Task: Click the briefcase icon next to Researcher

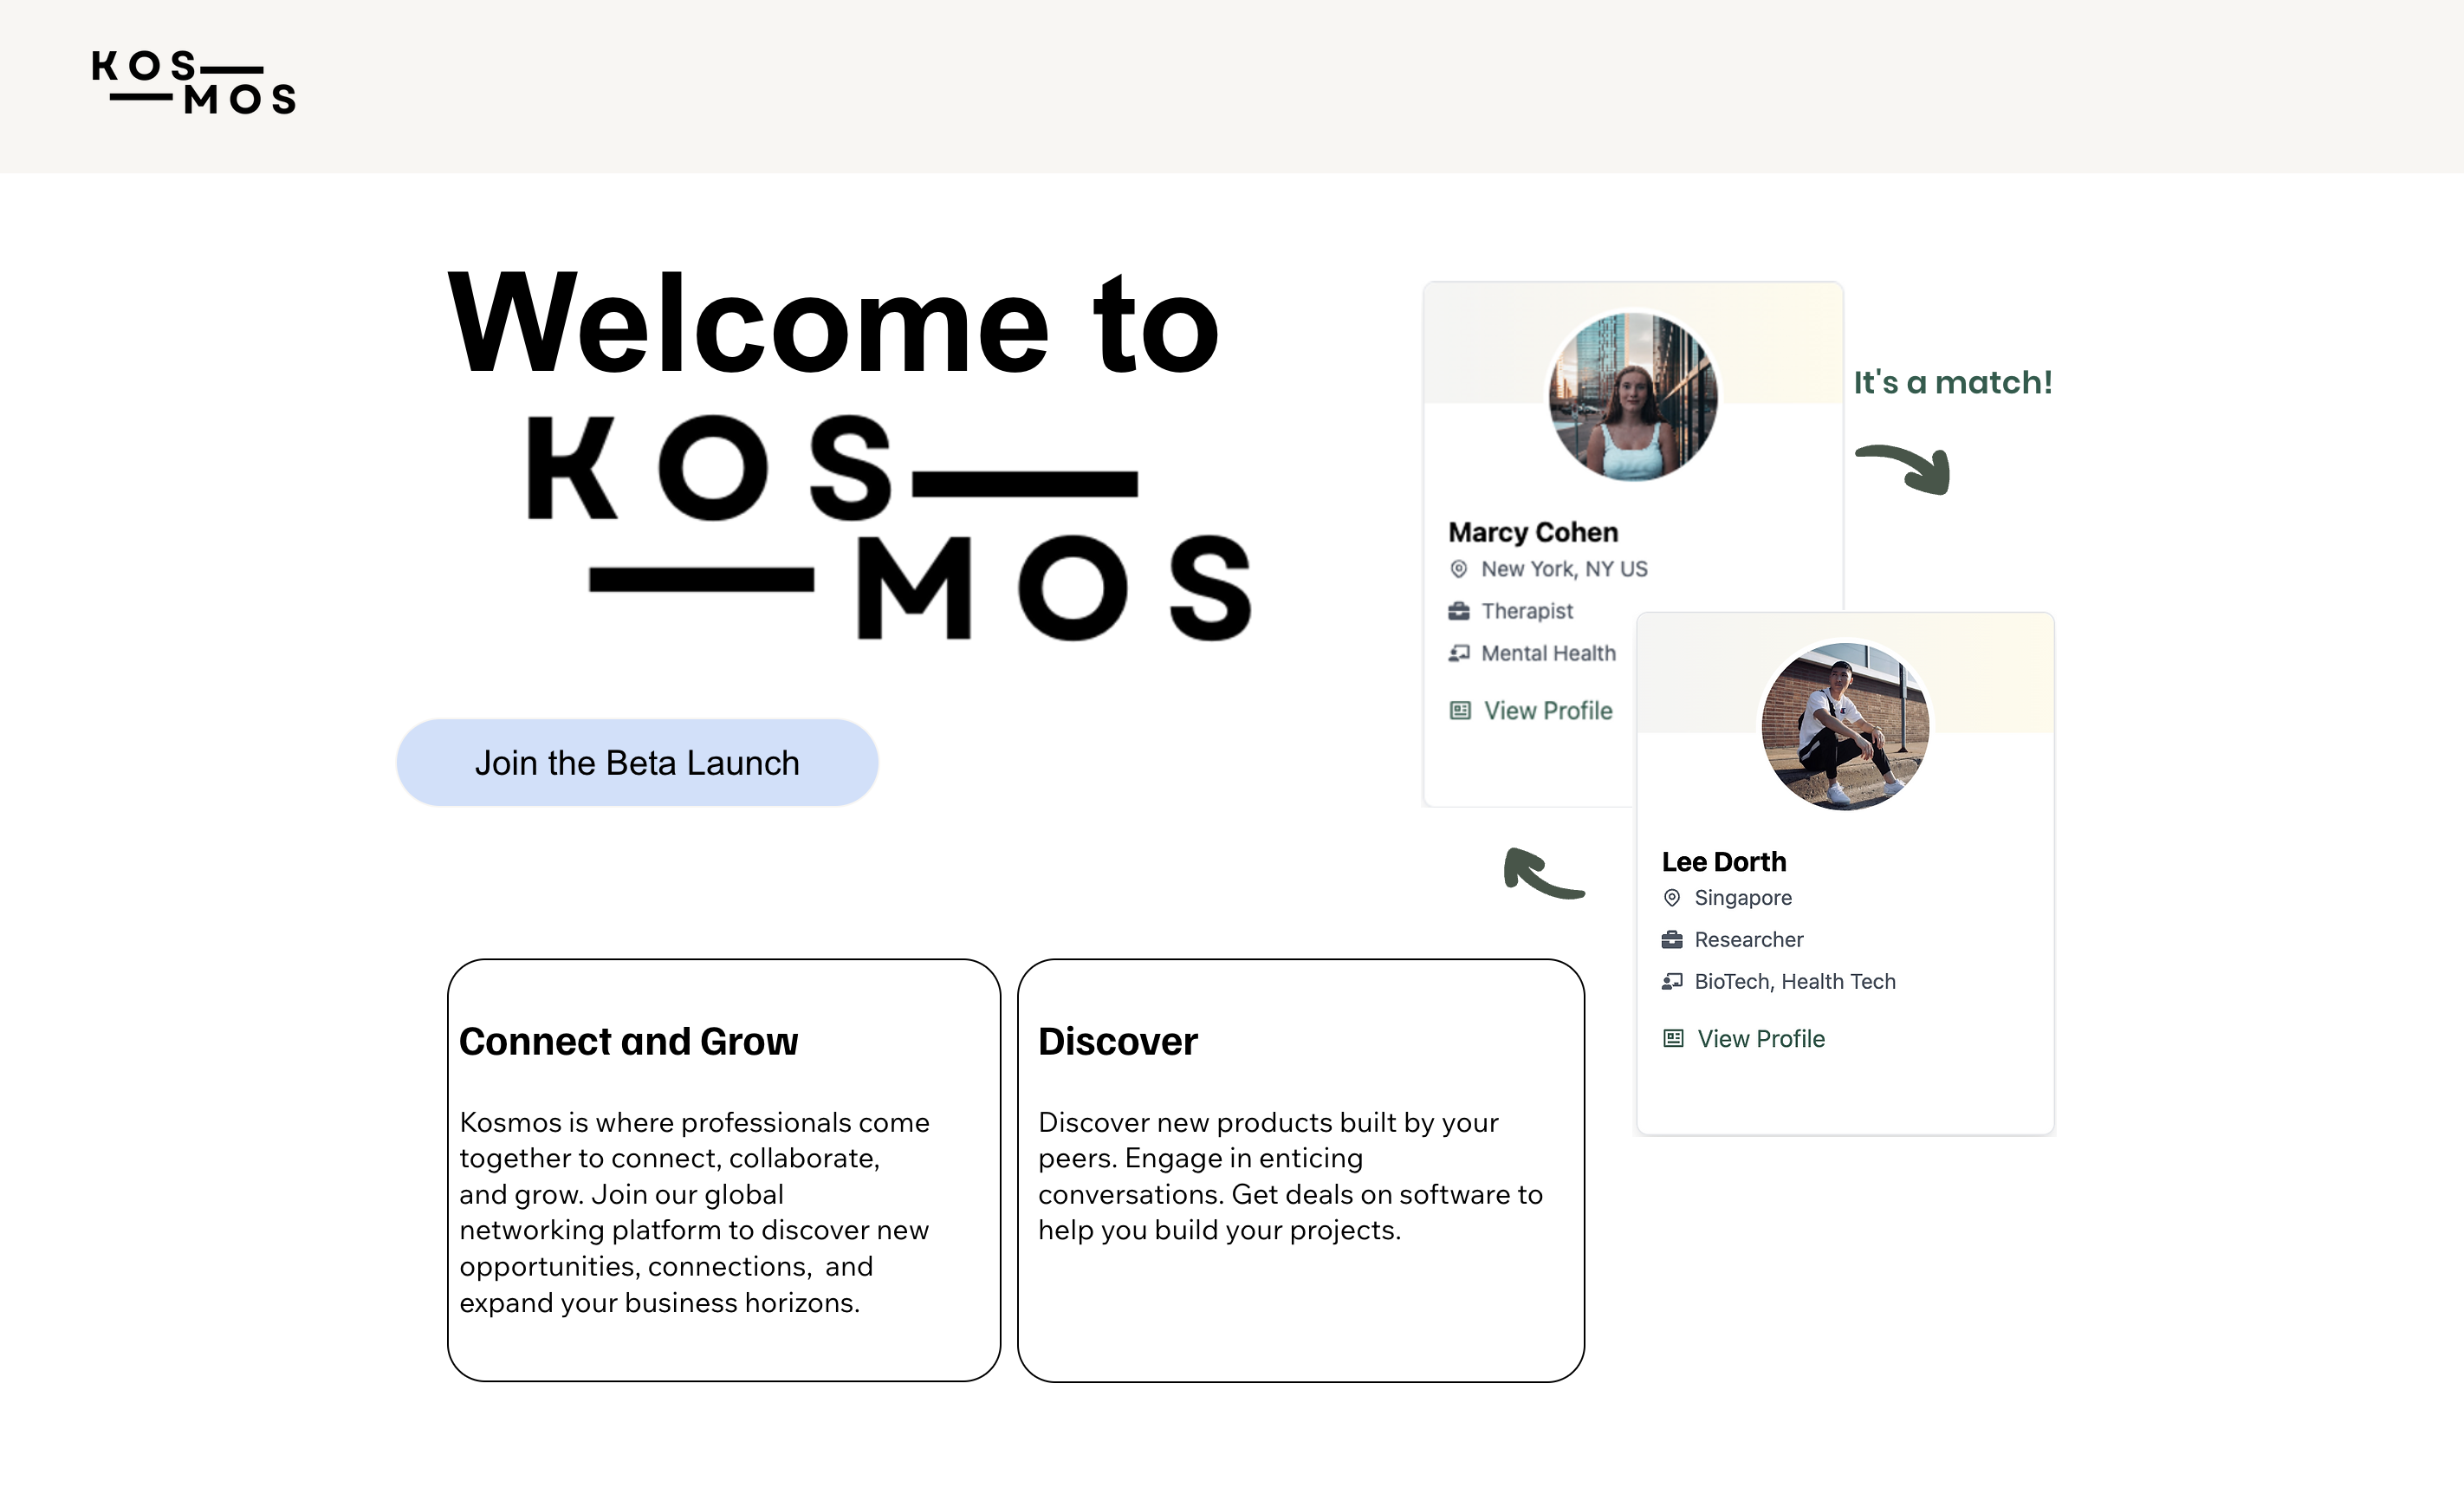Action: pos(1672,939)
